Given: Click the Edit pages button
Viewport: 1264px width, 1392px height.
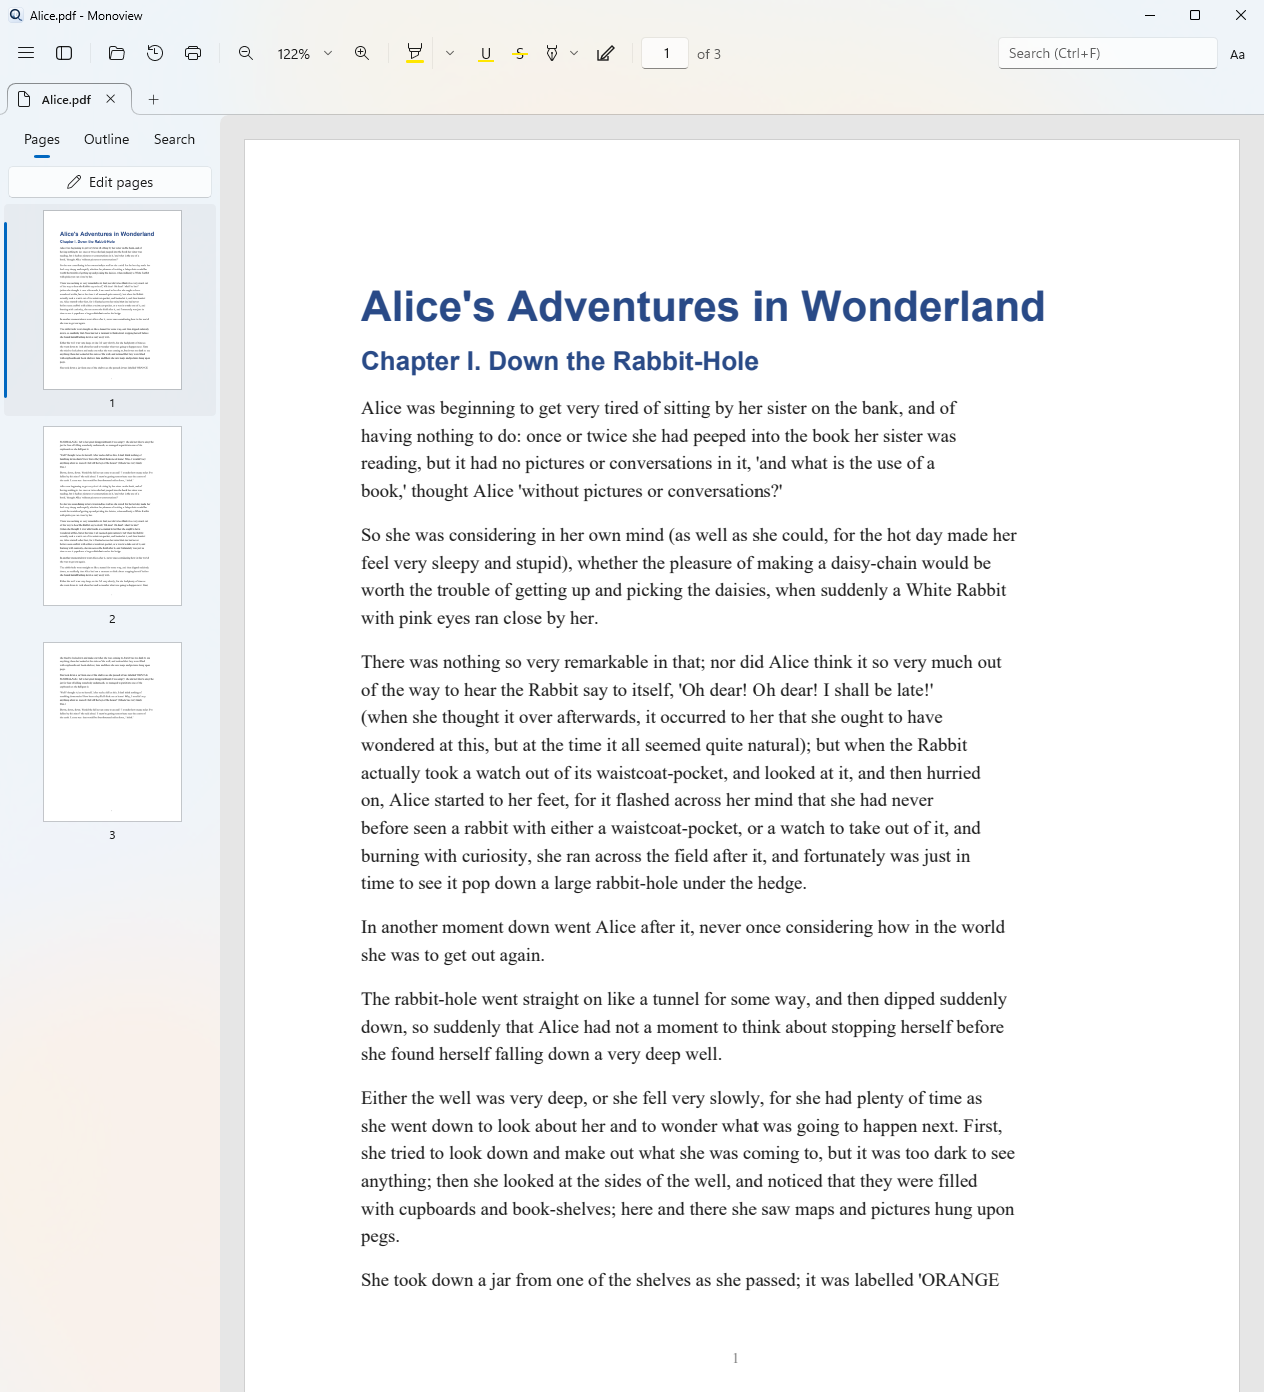Looking at the screenshot, I should 110,182.
